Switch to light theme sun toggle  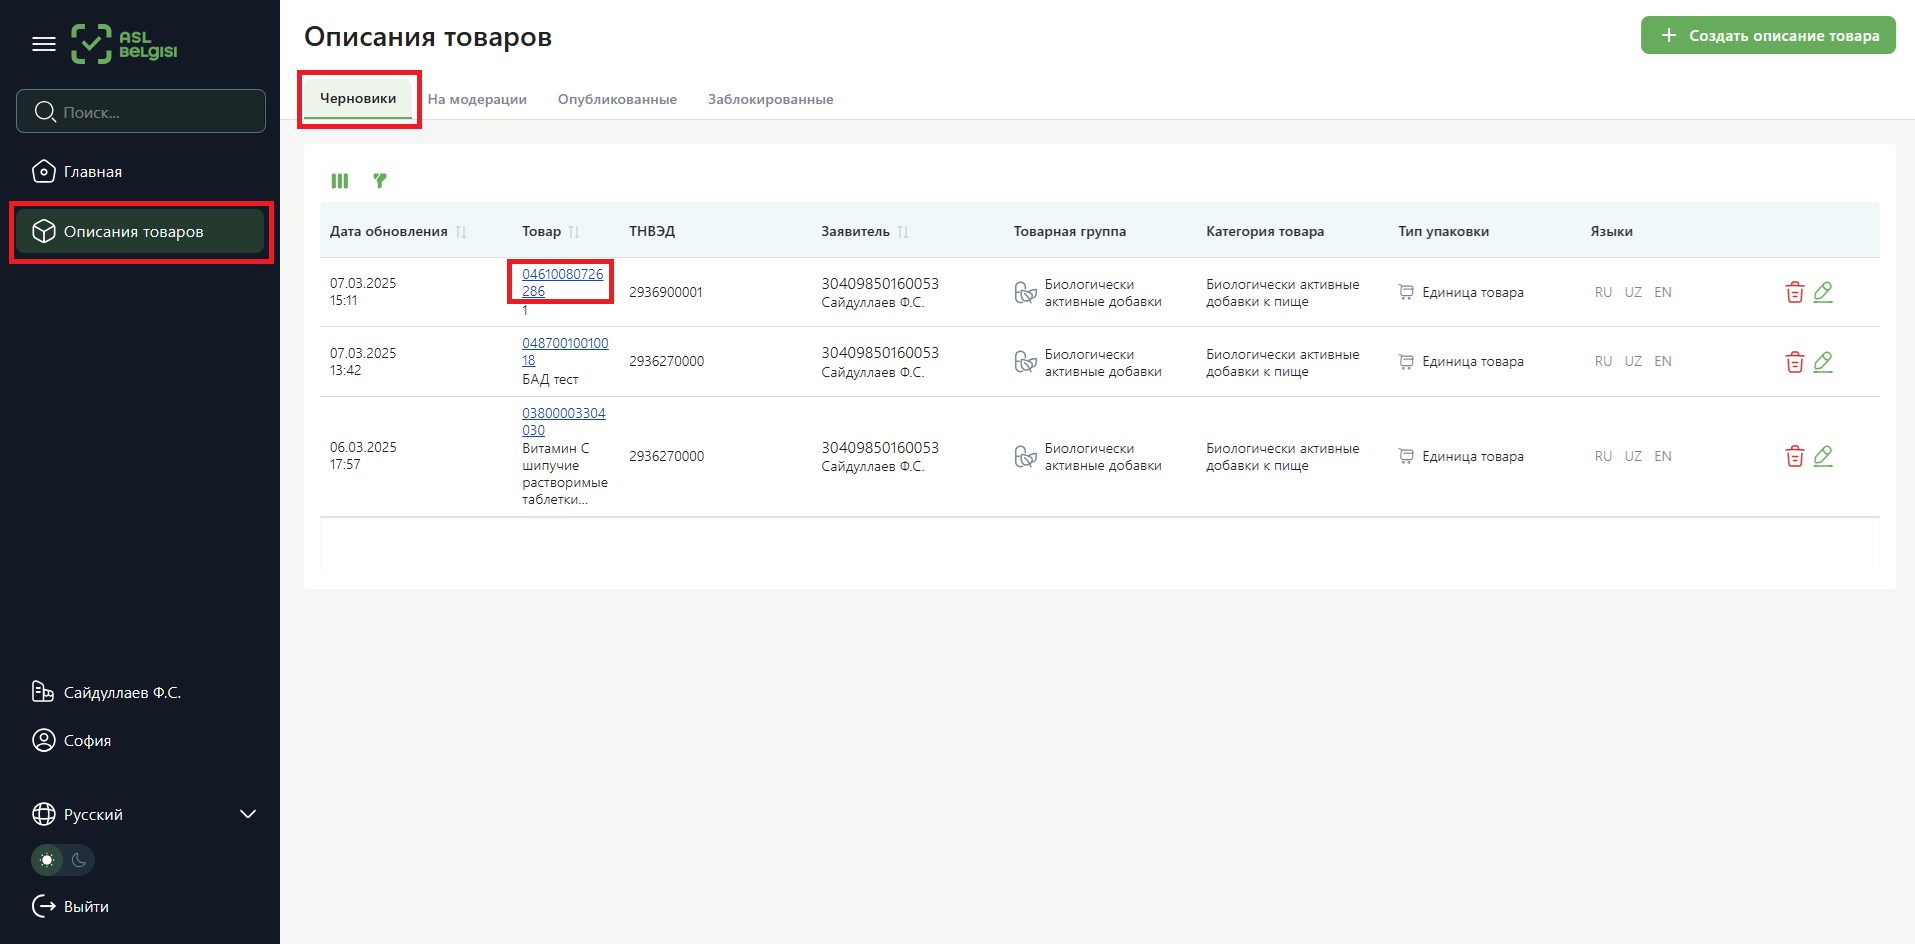tap(47, 860)
